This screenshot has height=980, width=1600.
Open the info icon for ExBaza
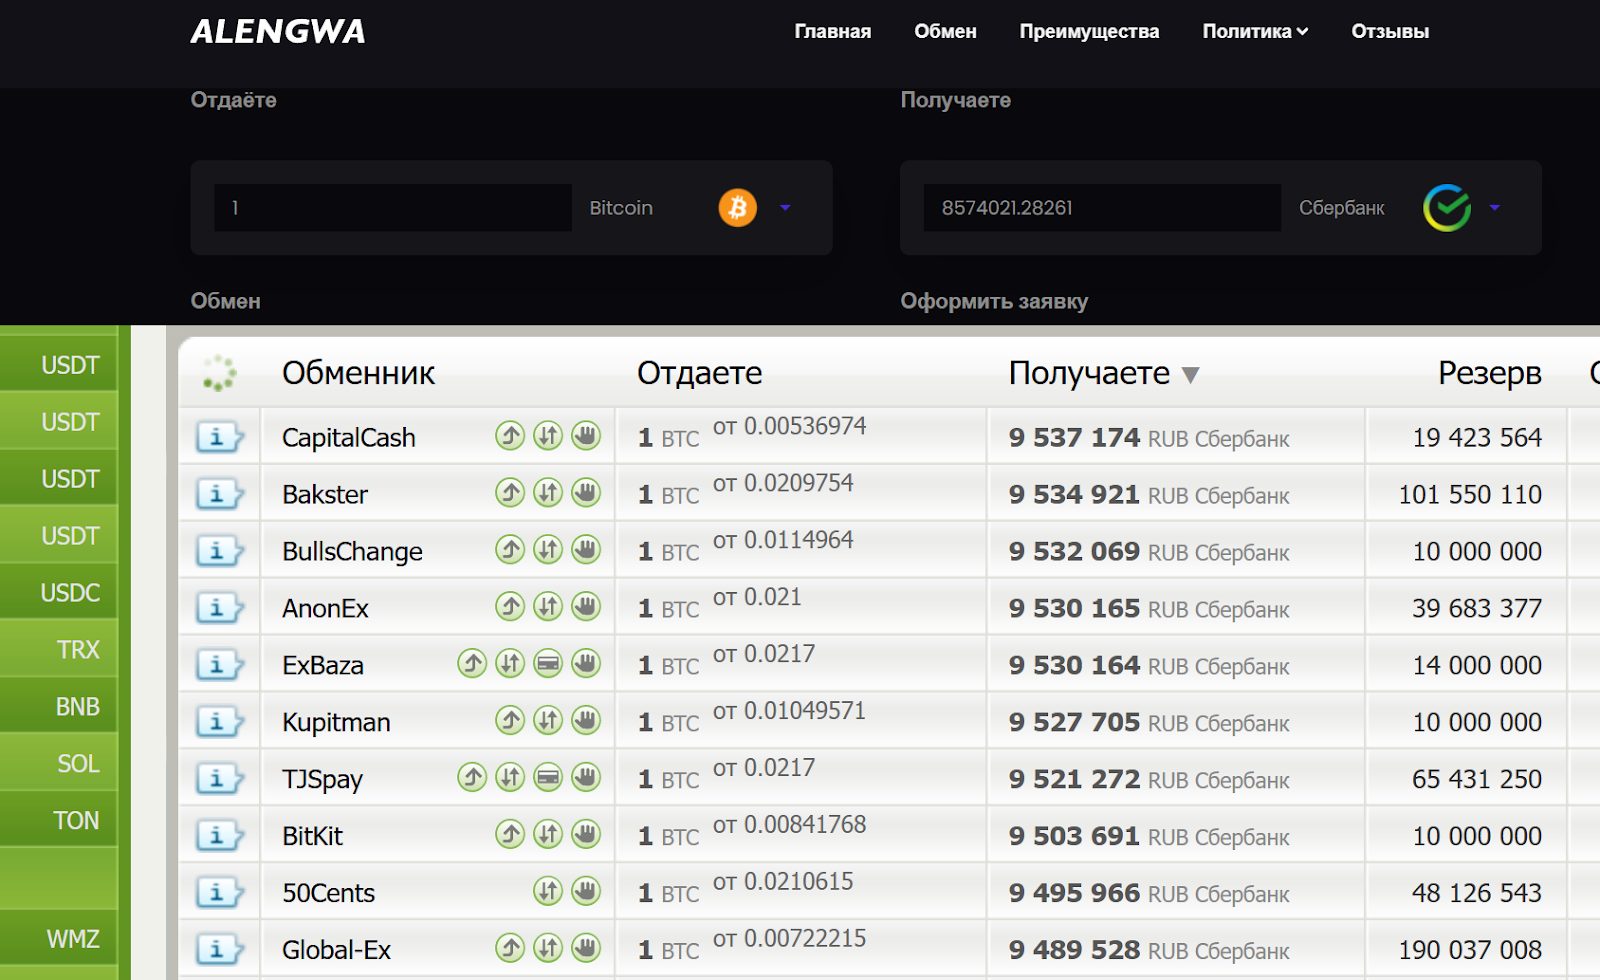click(x=219, y=665)
